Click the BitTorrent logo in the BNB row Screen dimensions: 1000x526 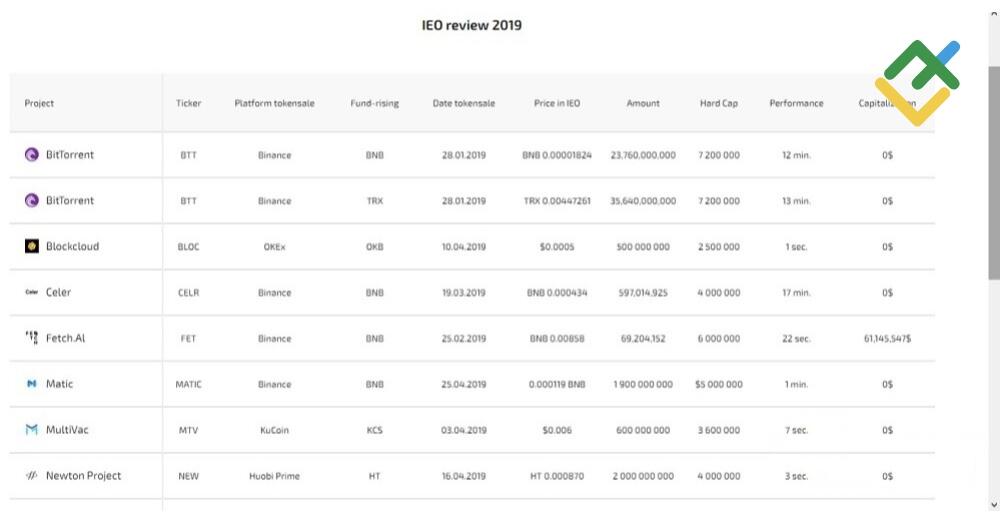click(x=31, y=154)
